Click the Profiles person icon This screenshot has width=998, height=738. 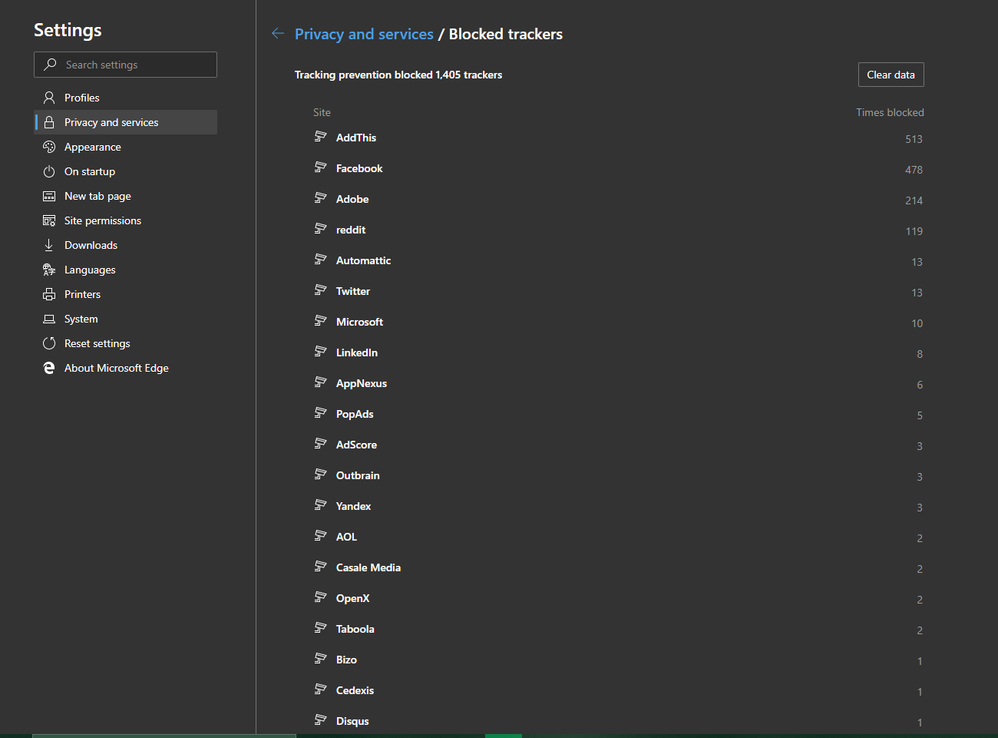(49, 97)
